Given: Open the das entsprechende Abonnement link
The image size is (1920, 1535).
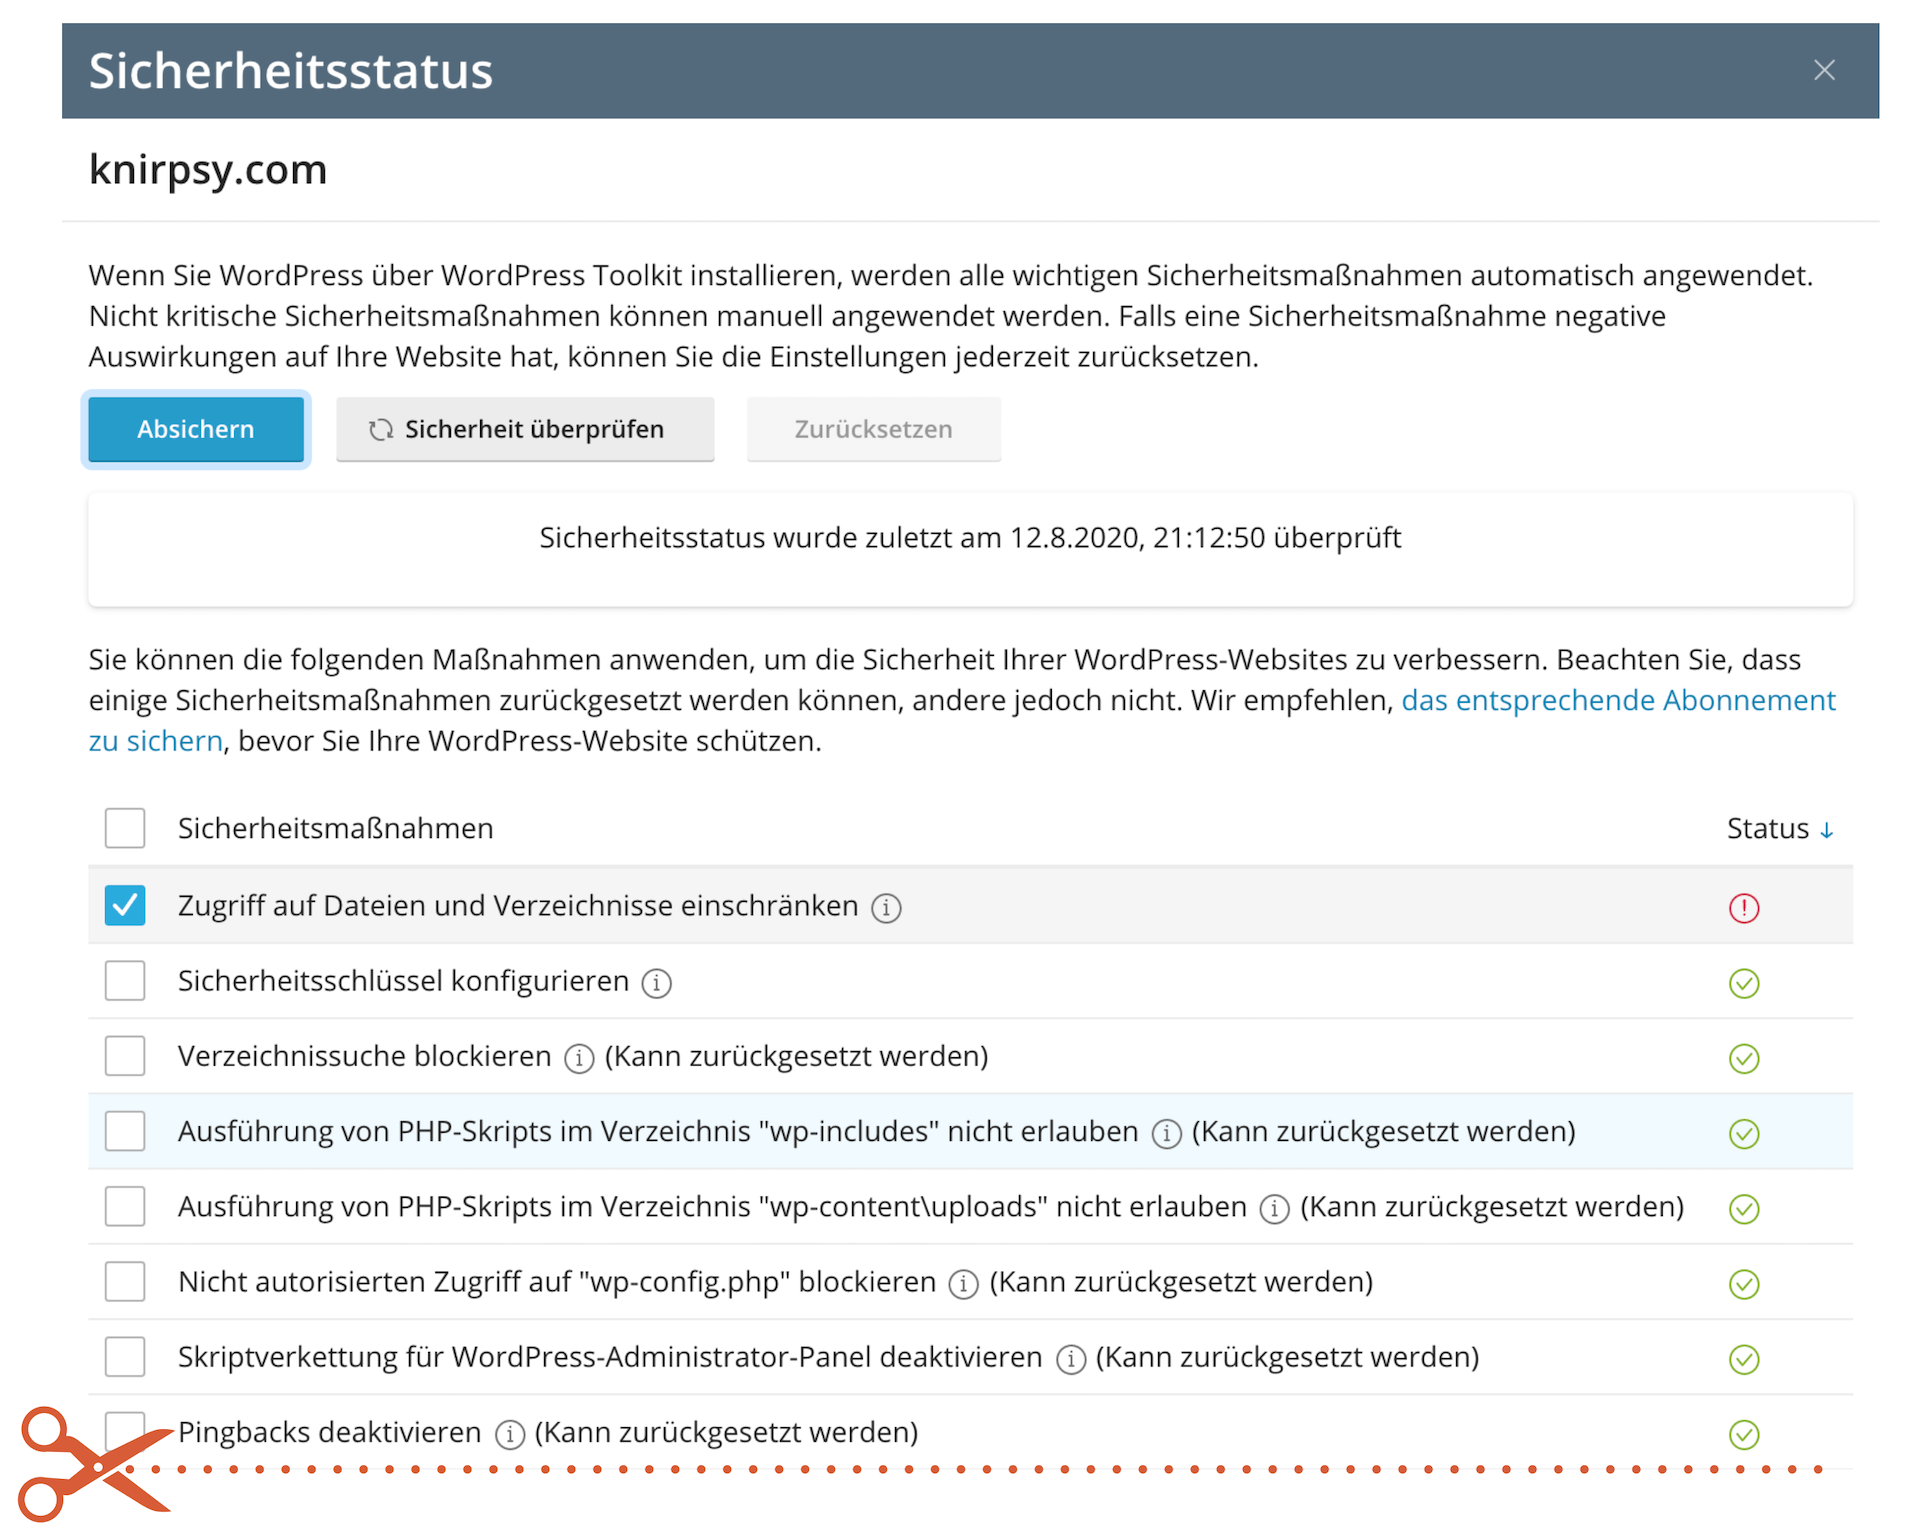Looking at the screenshot, I should pos(1618,700).
